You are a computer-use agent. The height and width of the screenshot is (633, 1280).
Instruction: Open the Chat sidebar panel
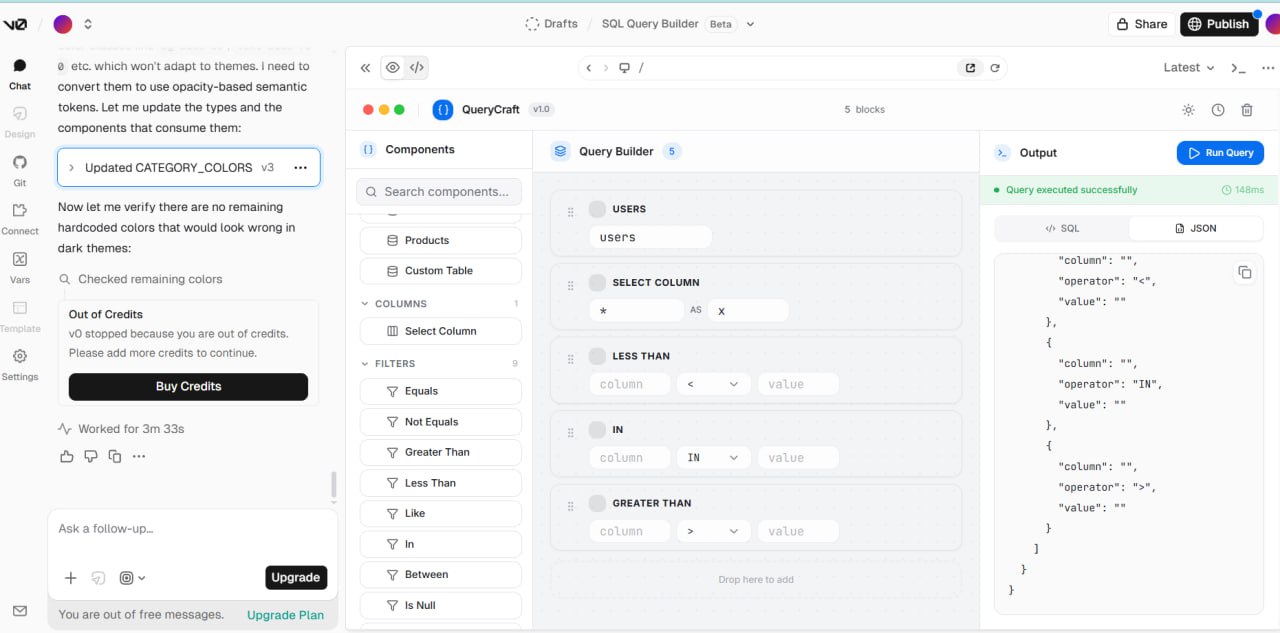point(20,74)
